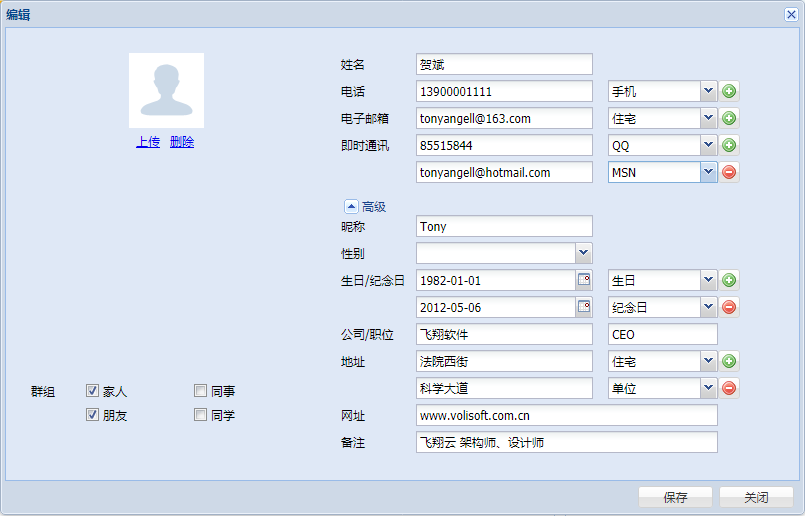Collapse the 高级 advanced section
This screenshot has width=805, height=516.
(351, 206)
